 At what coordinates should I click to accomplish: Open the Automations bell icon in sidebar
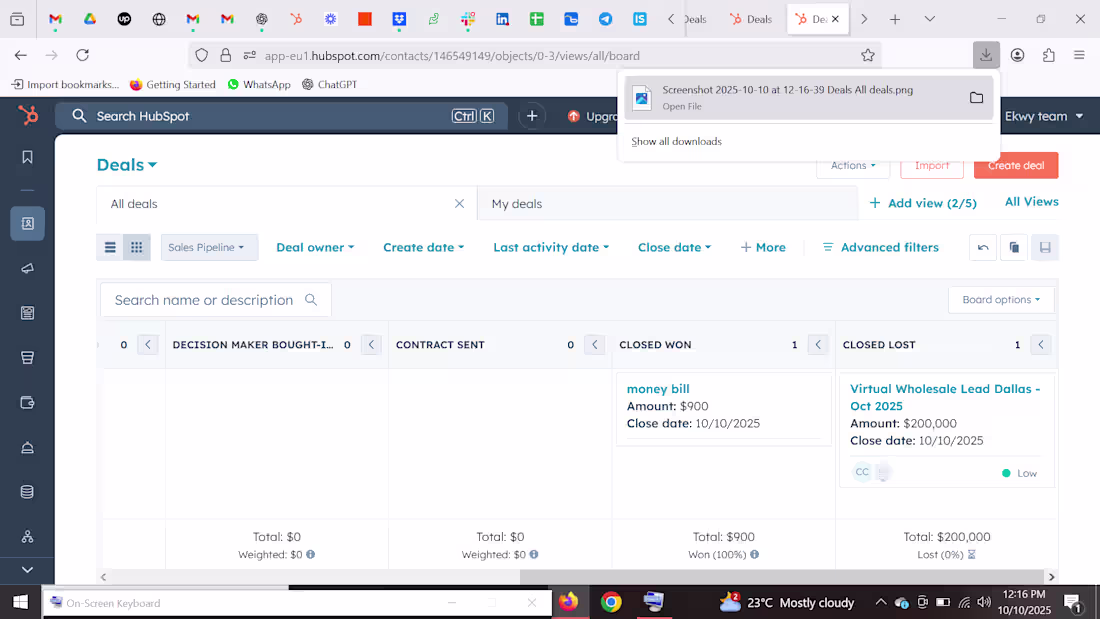point(27,447)
